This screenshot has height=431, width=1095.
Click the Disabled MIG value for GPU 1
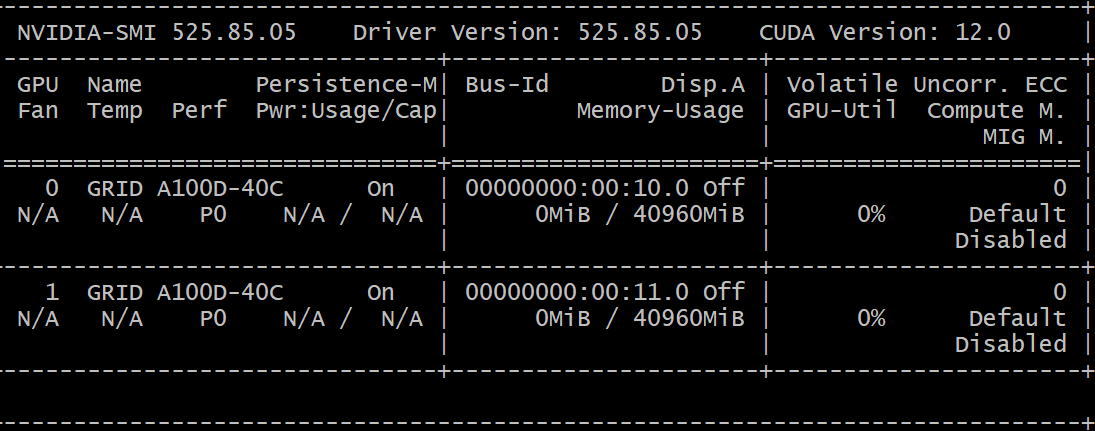point(1010,344)
